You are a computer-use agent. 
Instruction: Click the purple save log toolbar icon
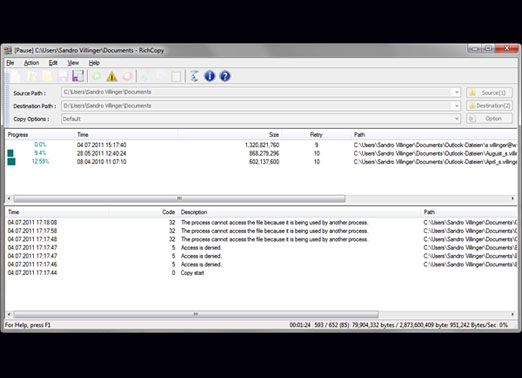tap(78, 76)
